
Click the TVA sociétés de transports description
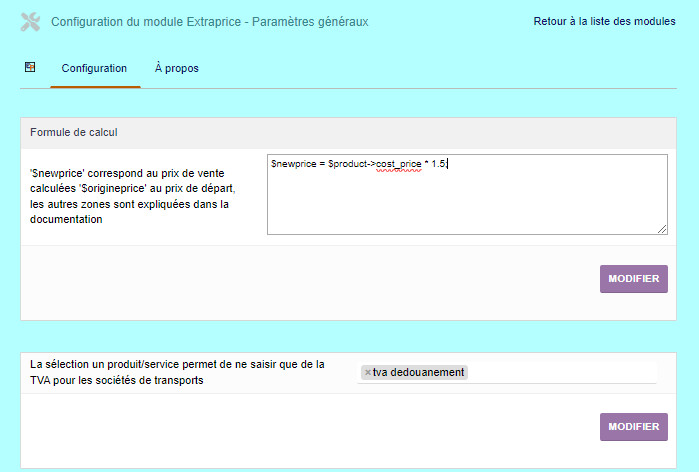[x=177, y=372]
